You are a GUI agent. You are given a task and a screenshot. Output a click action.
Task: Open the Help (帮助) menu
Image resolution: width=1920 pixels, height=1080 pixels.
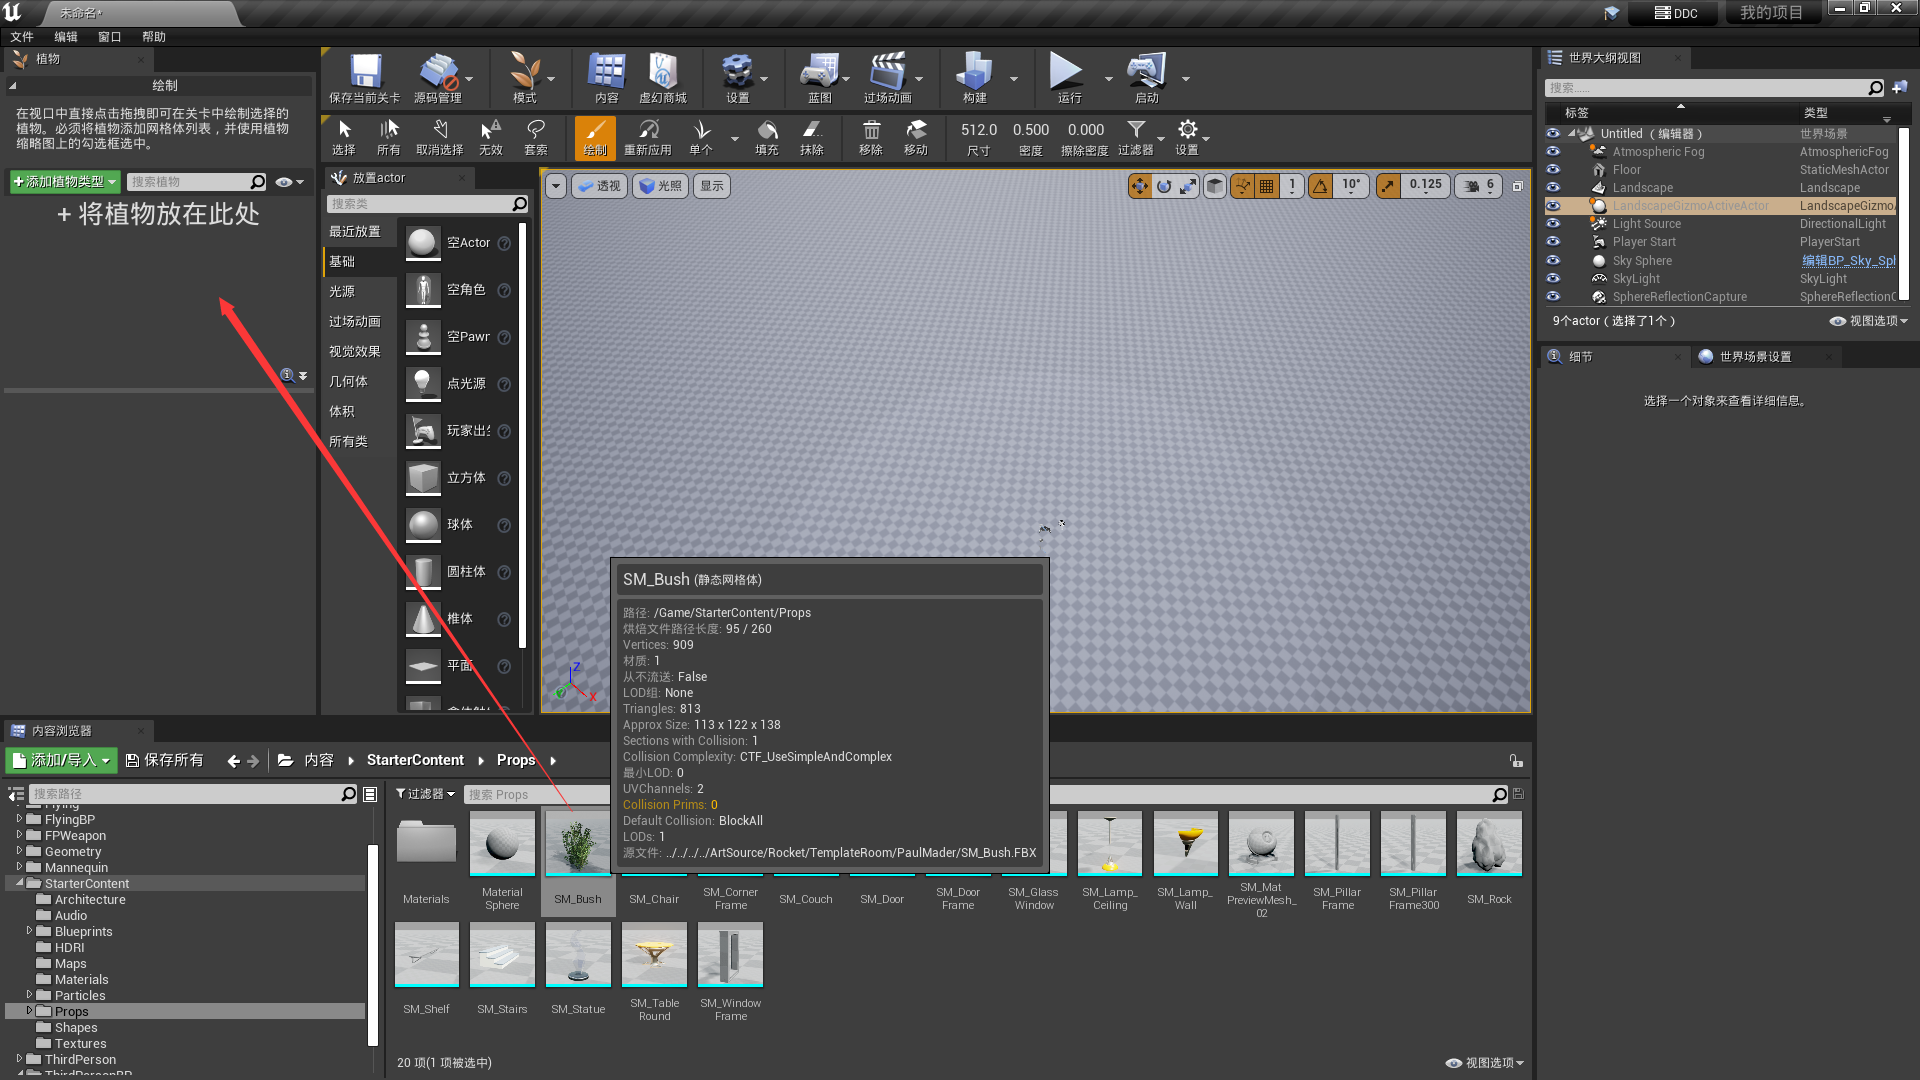154,37
